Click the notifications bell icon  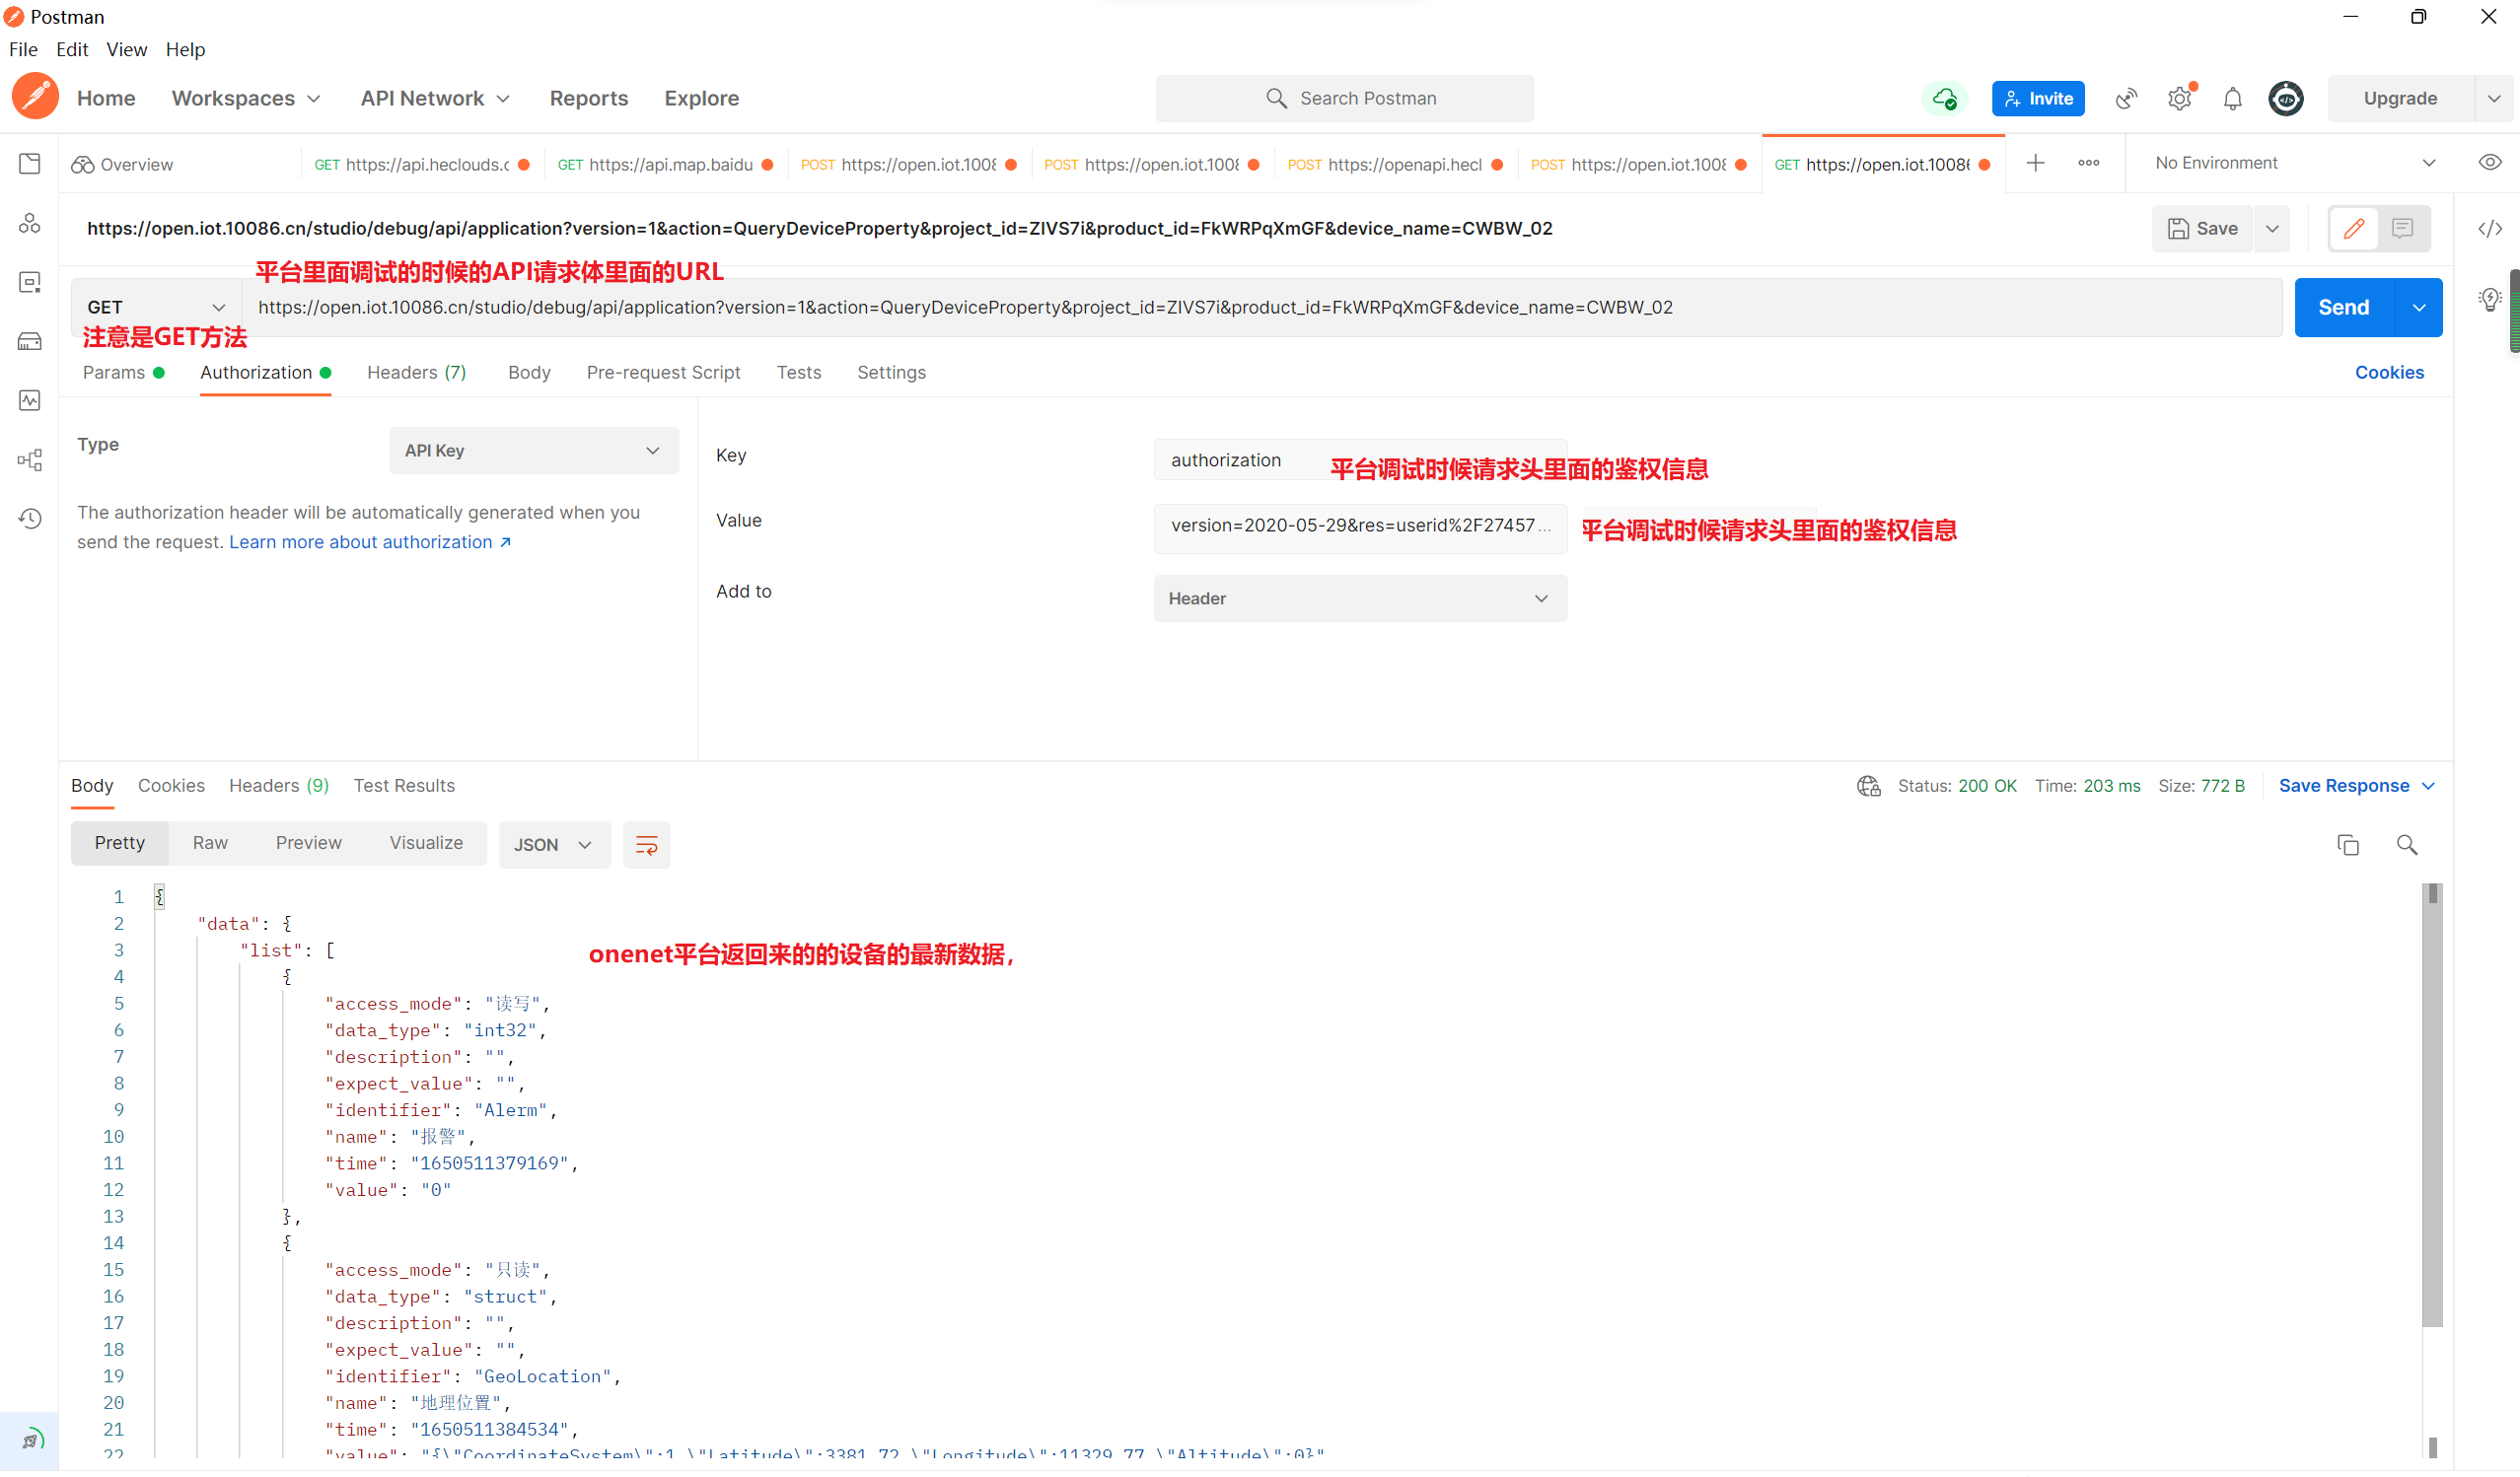(2232, 99)
